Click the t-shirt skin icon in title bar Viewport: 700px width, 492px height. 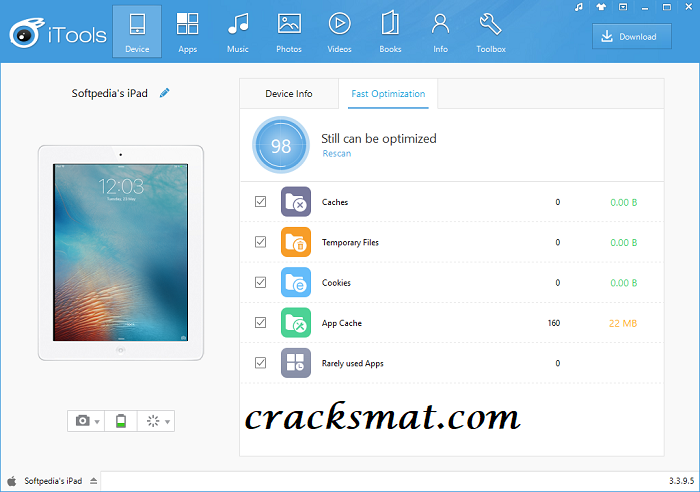click(x=601, y=7)
